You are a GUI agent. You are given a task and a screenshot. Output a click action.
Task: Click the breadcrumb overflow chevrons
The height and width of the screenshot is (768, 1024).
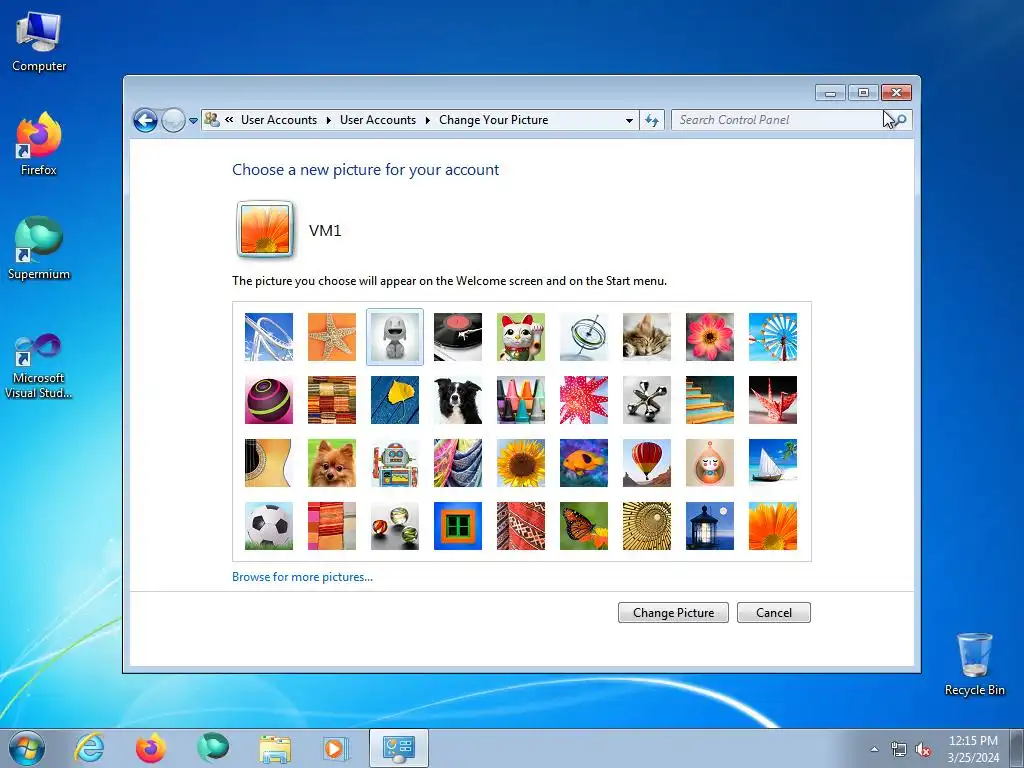[229, 120]
